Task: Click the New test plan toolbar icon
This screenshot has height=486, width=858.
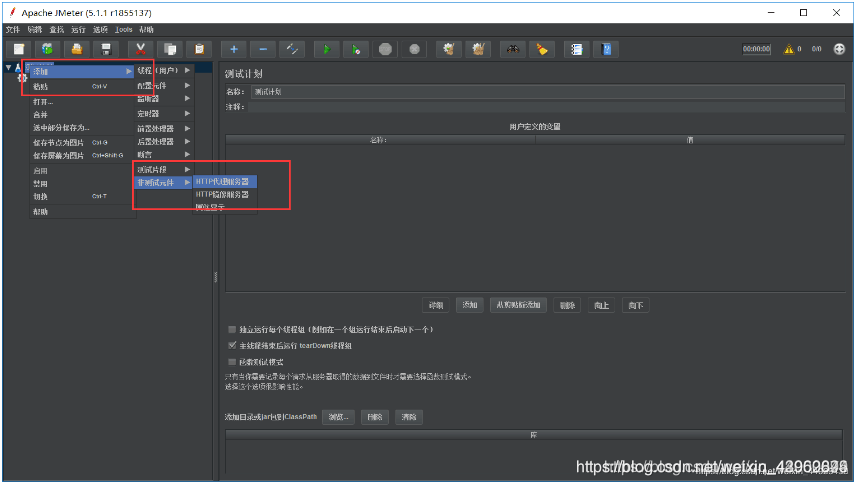Action: click(19, 49)
